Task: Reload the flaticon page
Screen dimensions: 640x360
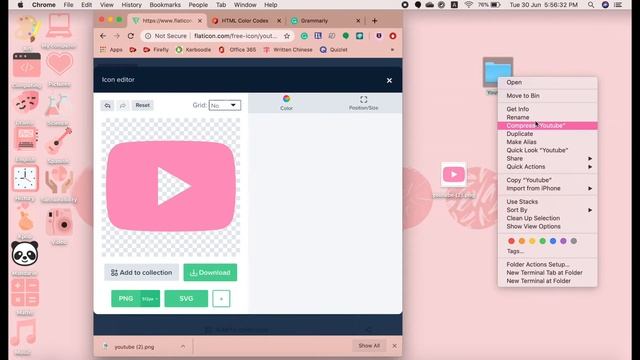Action: [131, 36]
